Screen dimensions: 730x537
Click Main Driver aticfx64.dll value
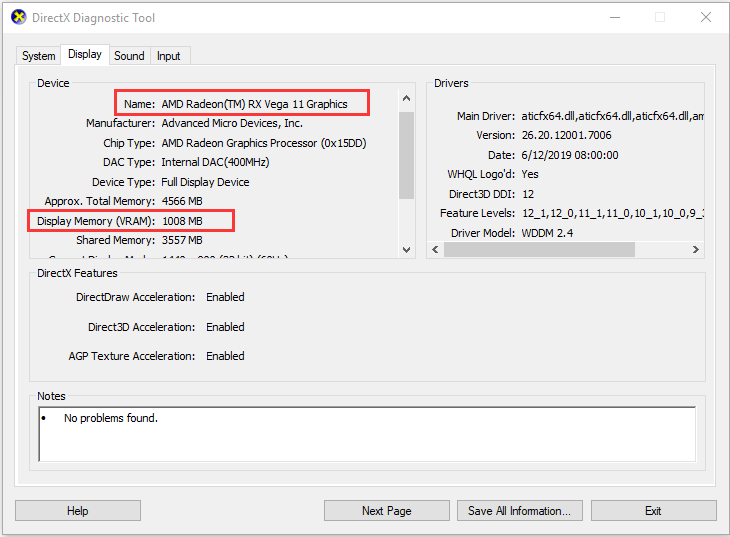[612, 116]
